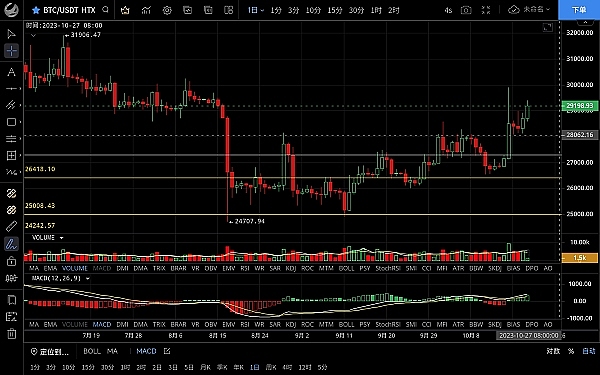600x375 pixels.
Task: Pick the grid measurement tool in sidebar
Action: click(11, 155)
